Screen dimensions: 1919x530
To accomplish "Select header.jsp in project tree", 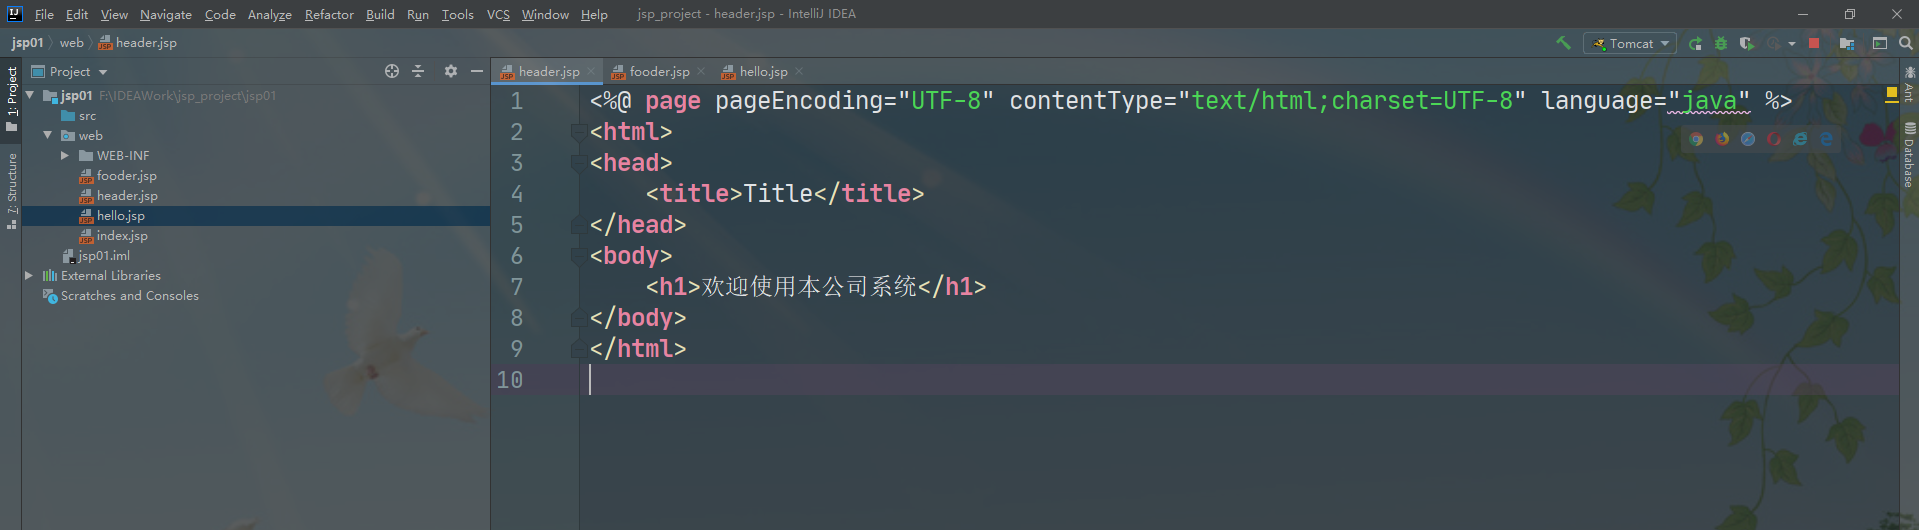I will (119, 195).
